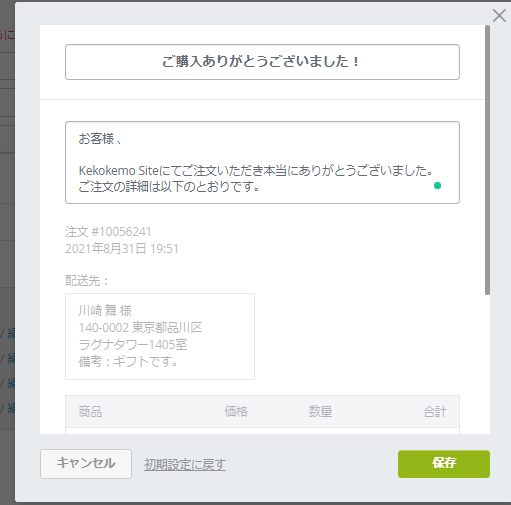Place cursor on the お客様、 greeting line
This screenshot has height=505, width=511.
[x=100, y=139]
